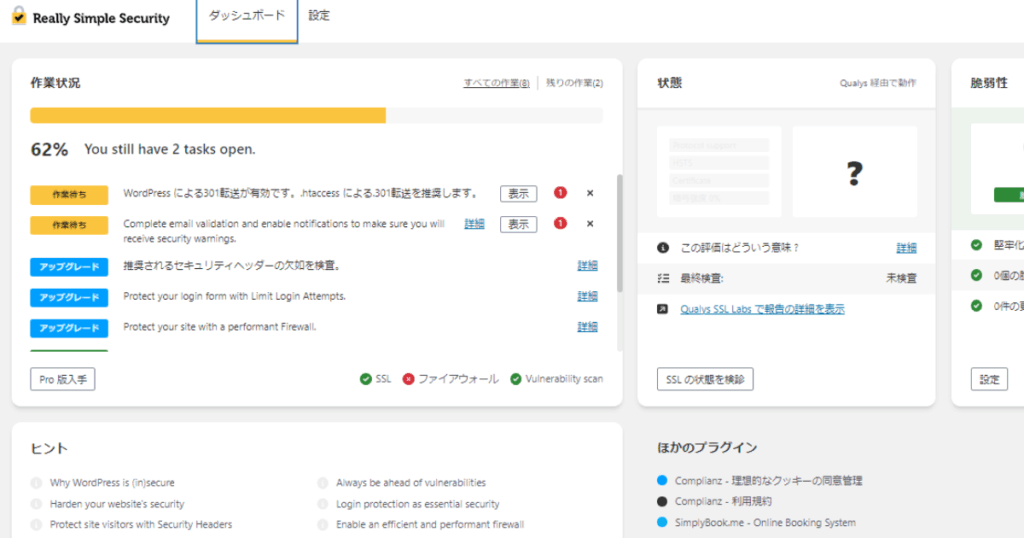Click the green SSL status icon

[366, 379]
